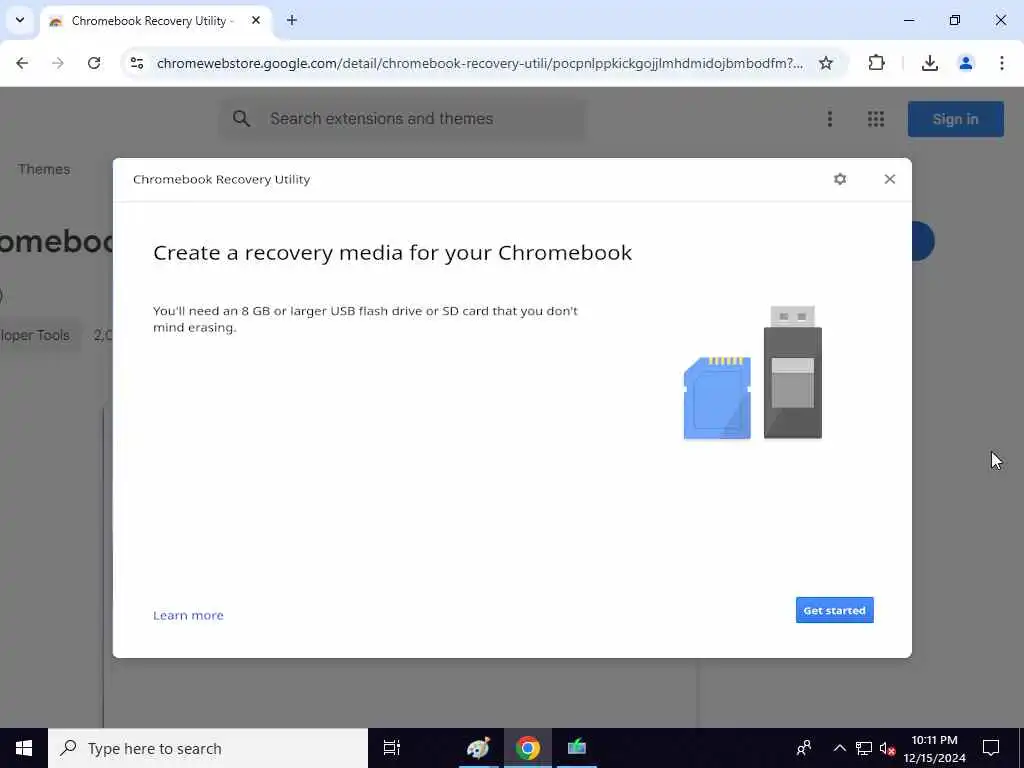Image resolution: width=1024 pixels, height=768 pixels.
Task: Open the Chrome profile avatar
Action: pos(965,63)
